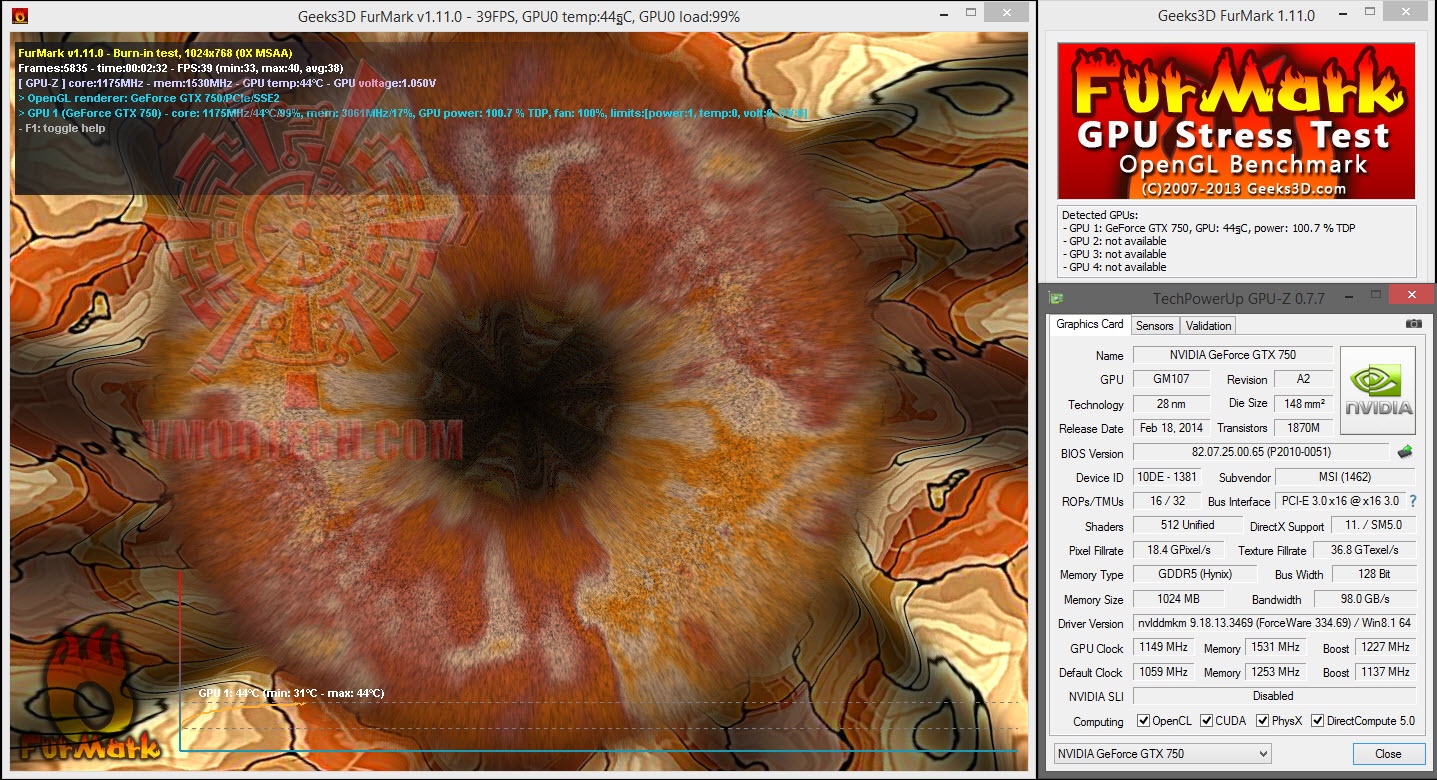
Task: Click the FurMark GPU Stress Test banner
Action: click(1236, 121)
